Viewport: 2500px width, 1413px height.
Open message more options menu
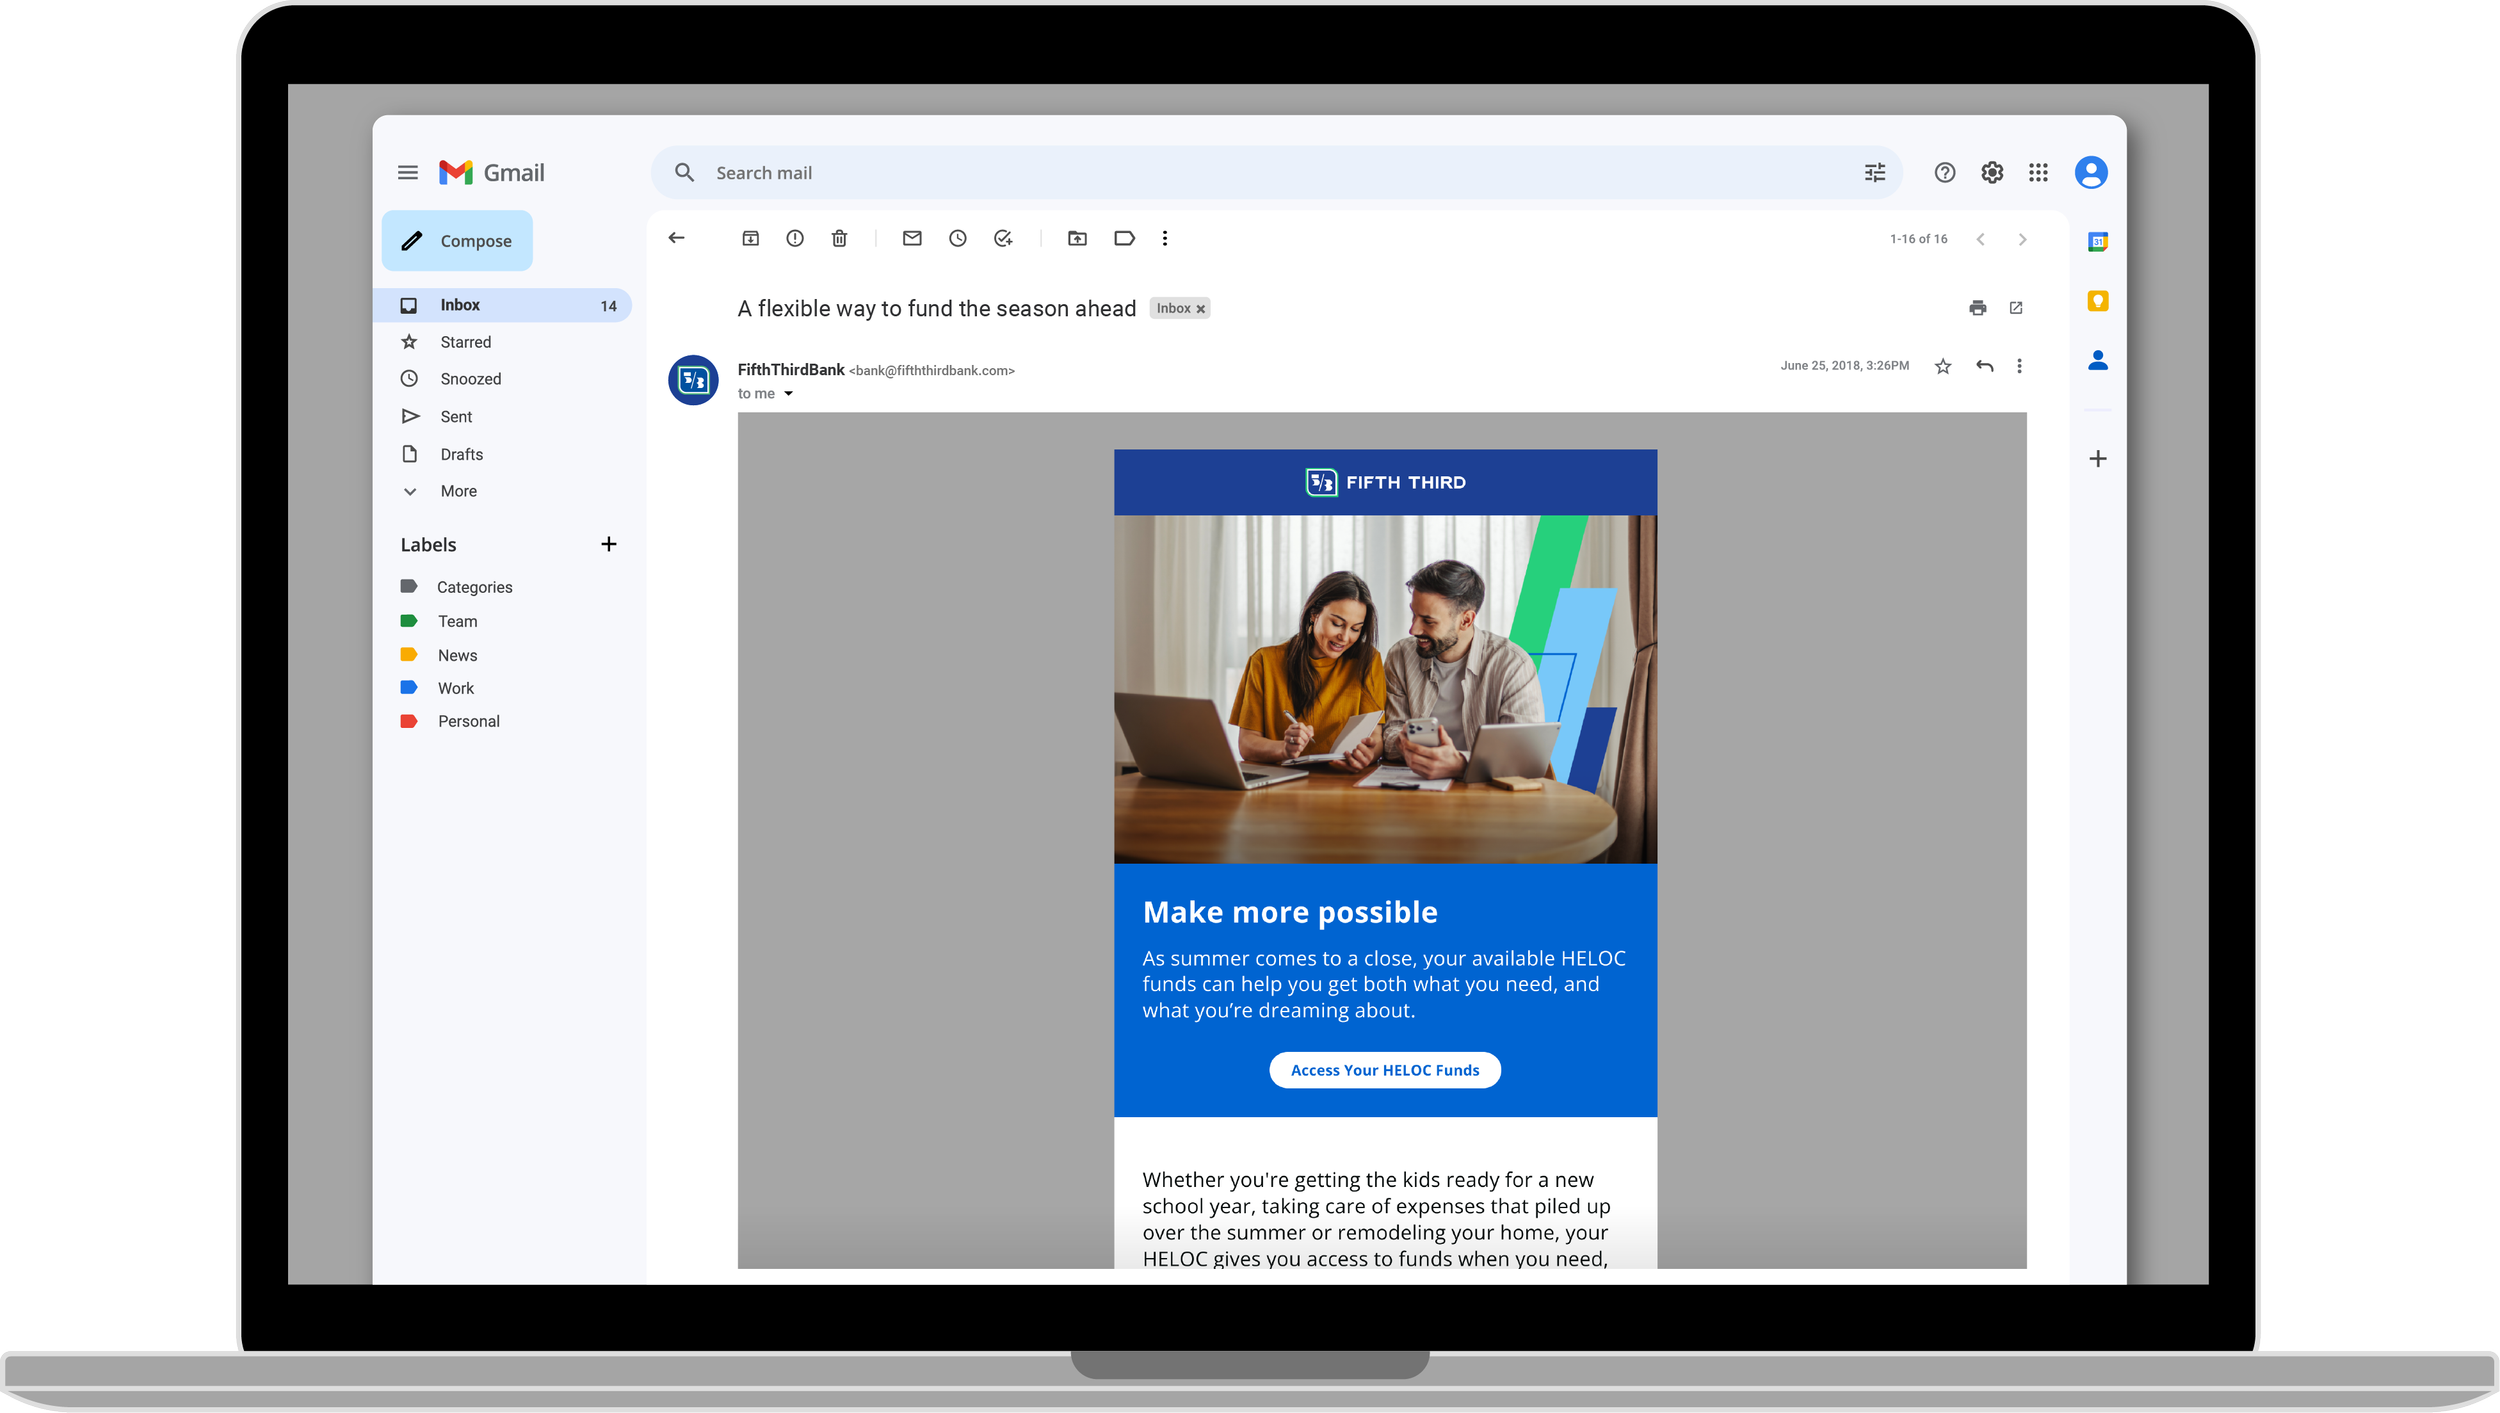[x=2019, y=366]
